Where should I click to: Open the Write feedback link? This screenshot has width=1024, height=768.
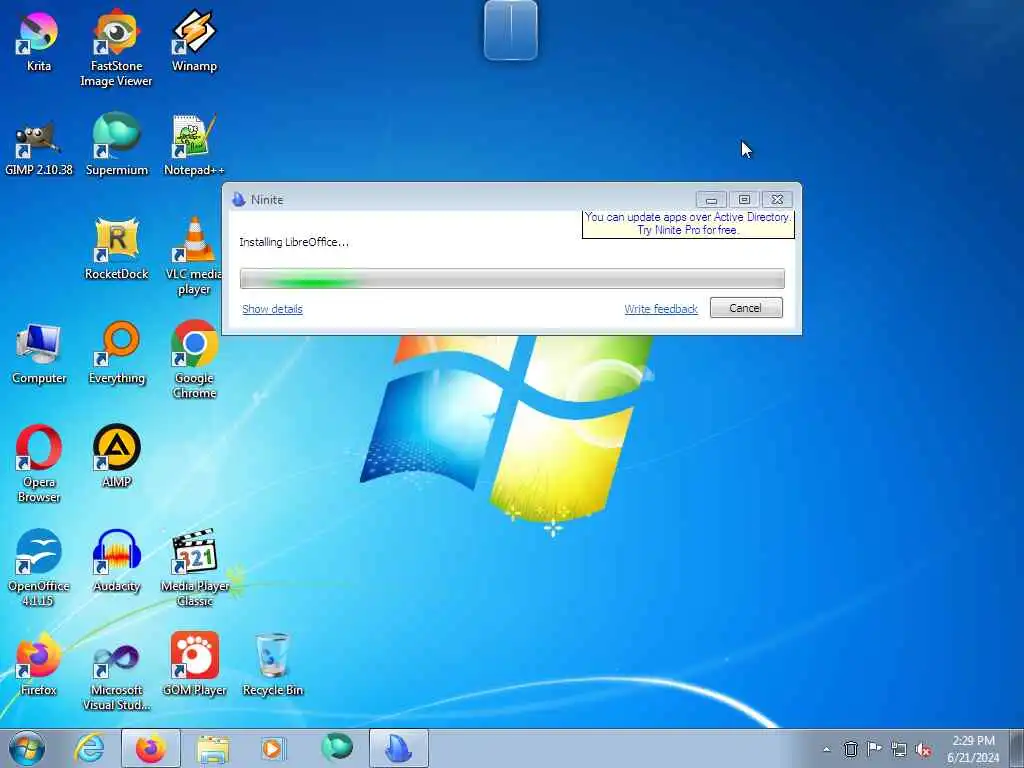pos(661,309)
